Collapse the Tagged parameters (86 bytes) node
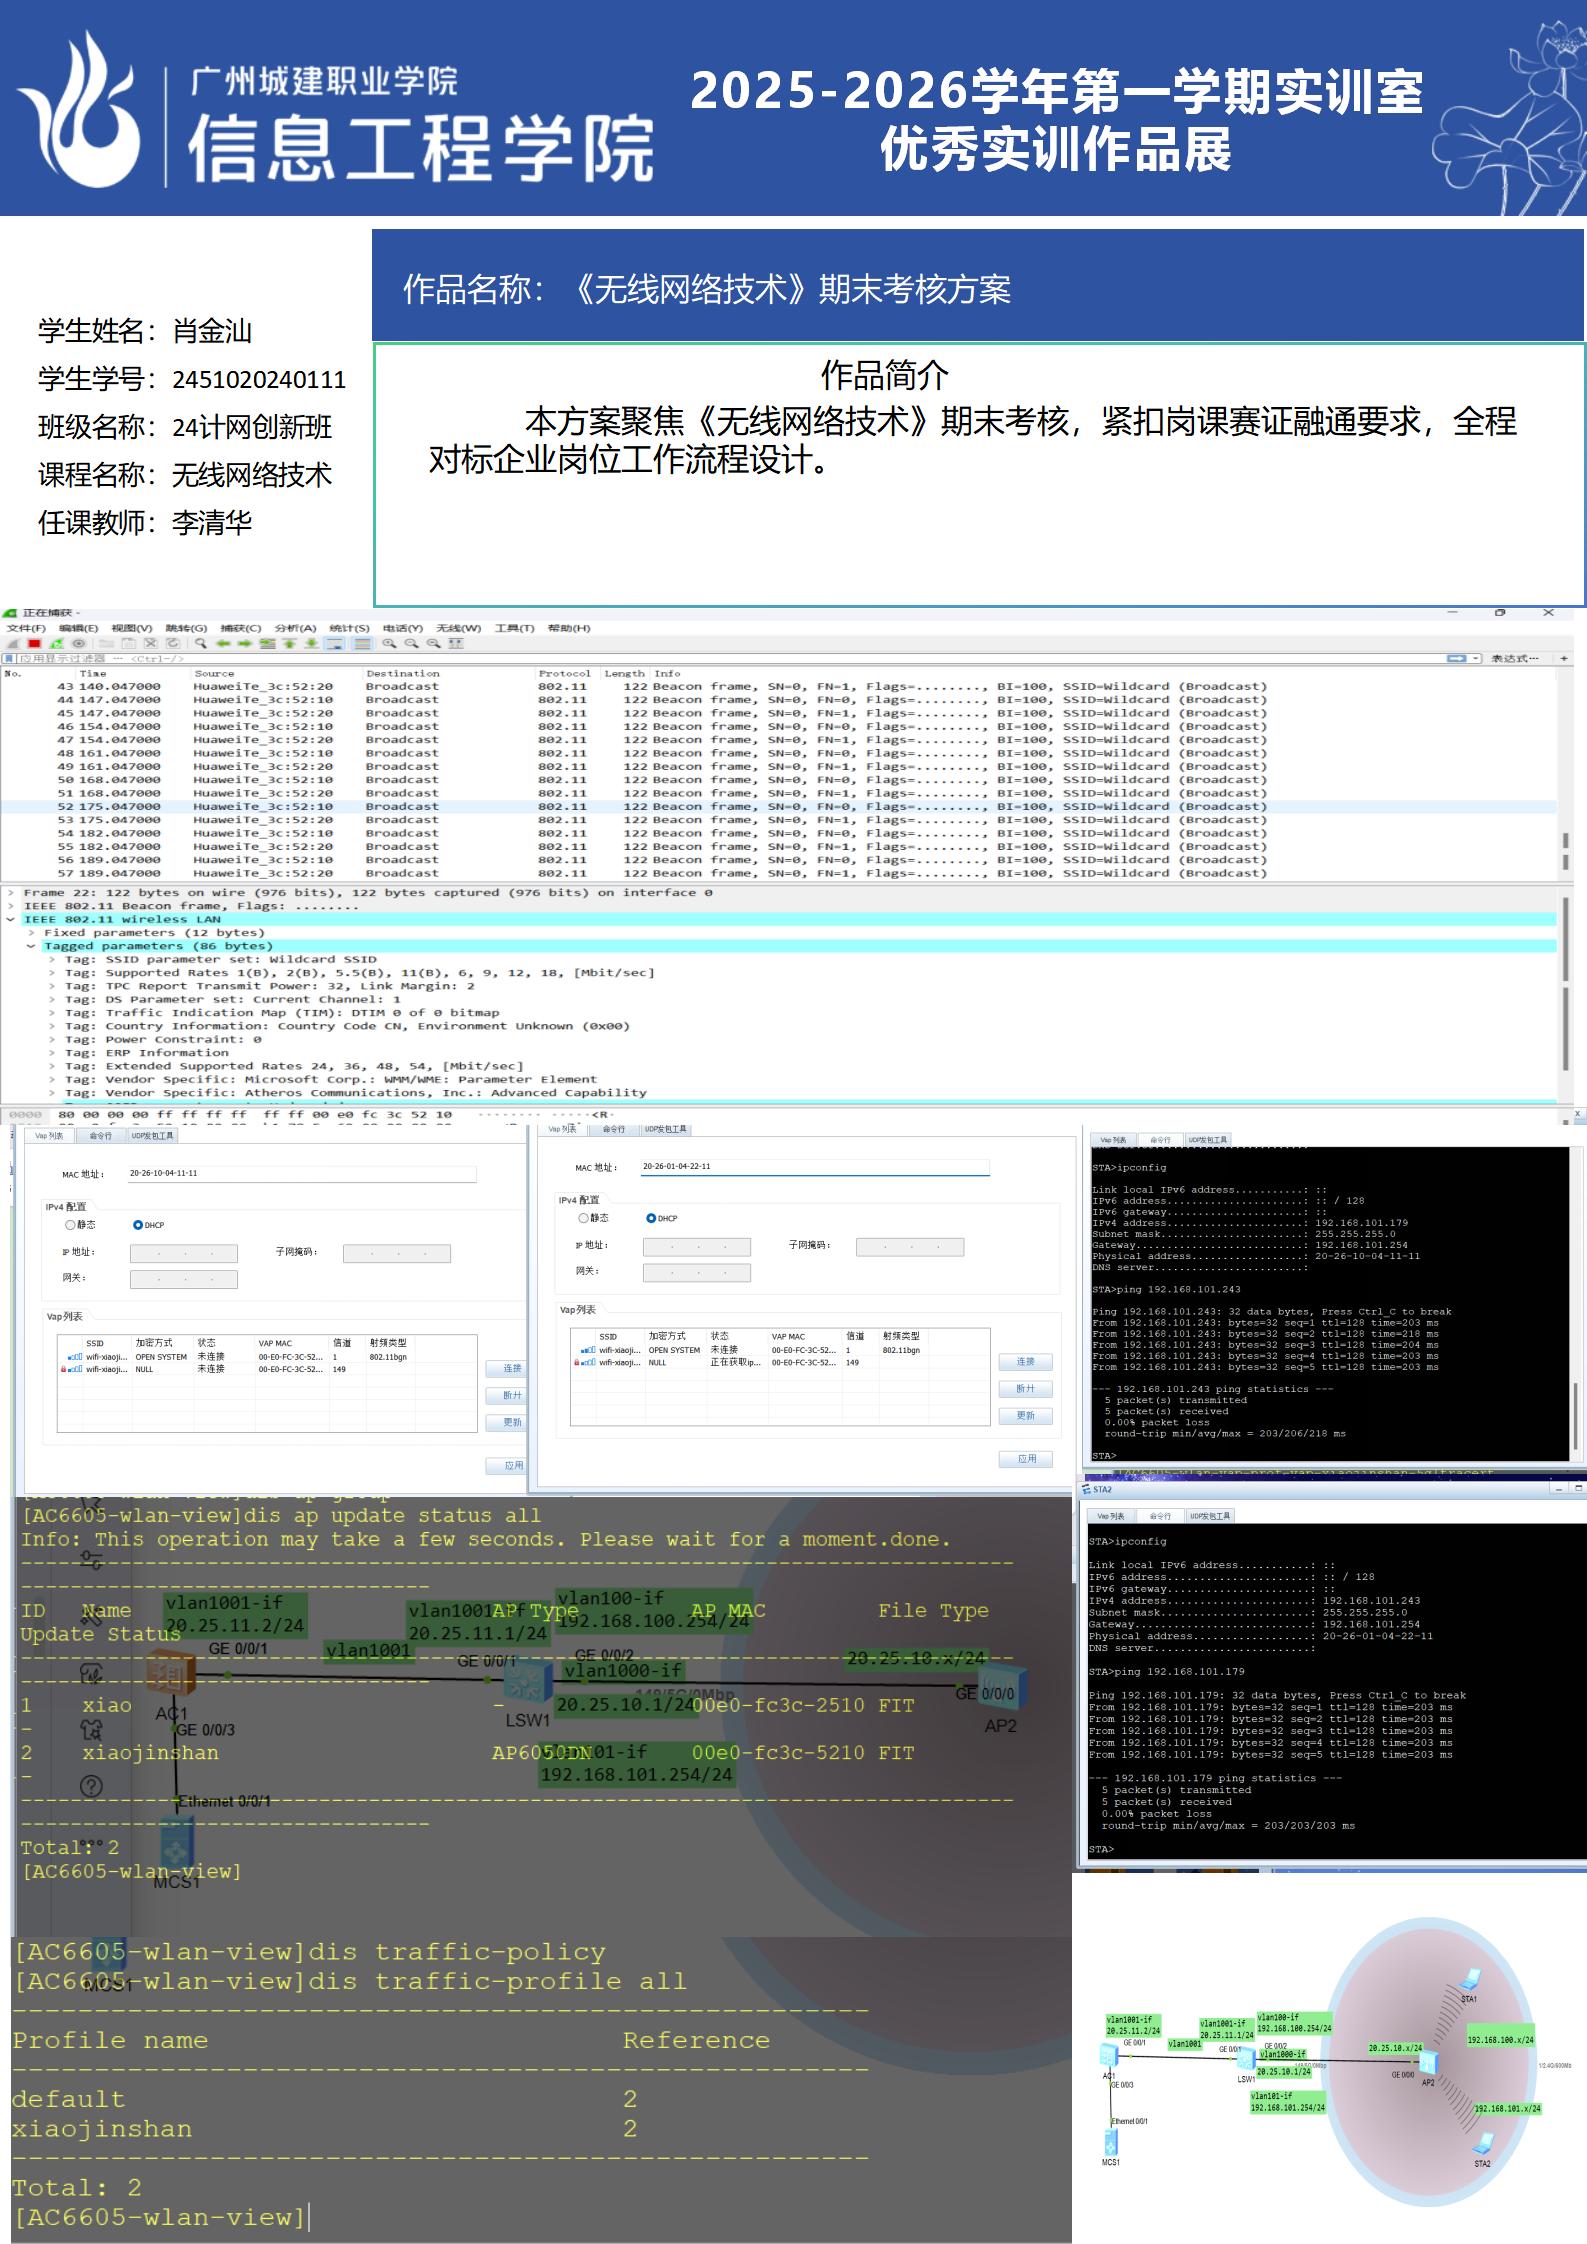Screen dimensions: 1587x2244 32,946
